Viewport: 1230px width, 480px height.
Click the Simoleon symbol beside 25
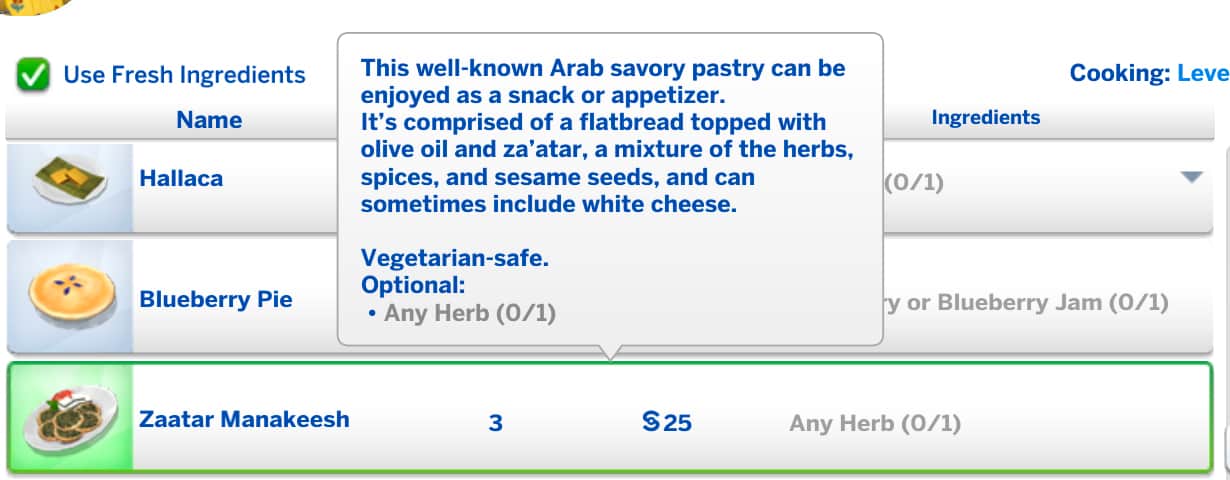pos(651,422)
